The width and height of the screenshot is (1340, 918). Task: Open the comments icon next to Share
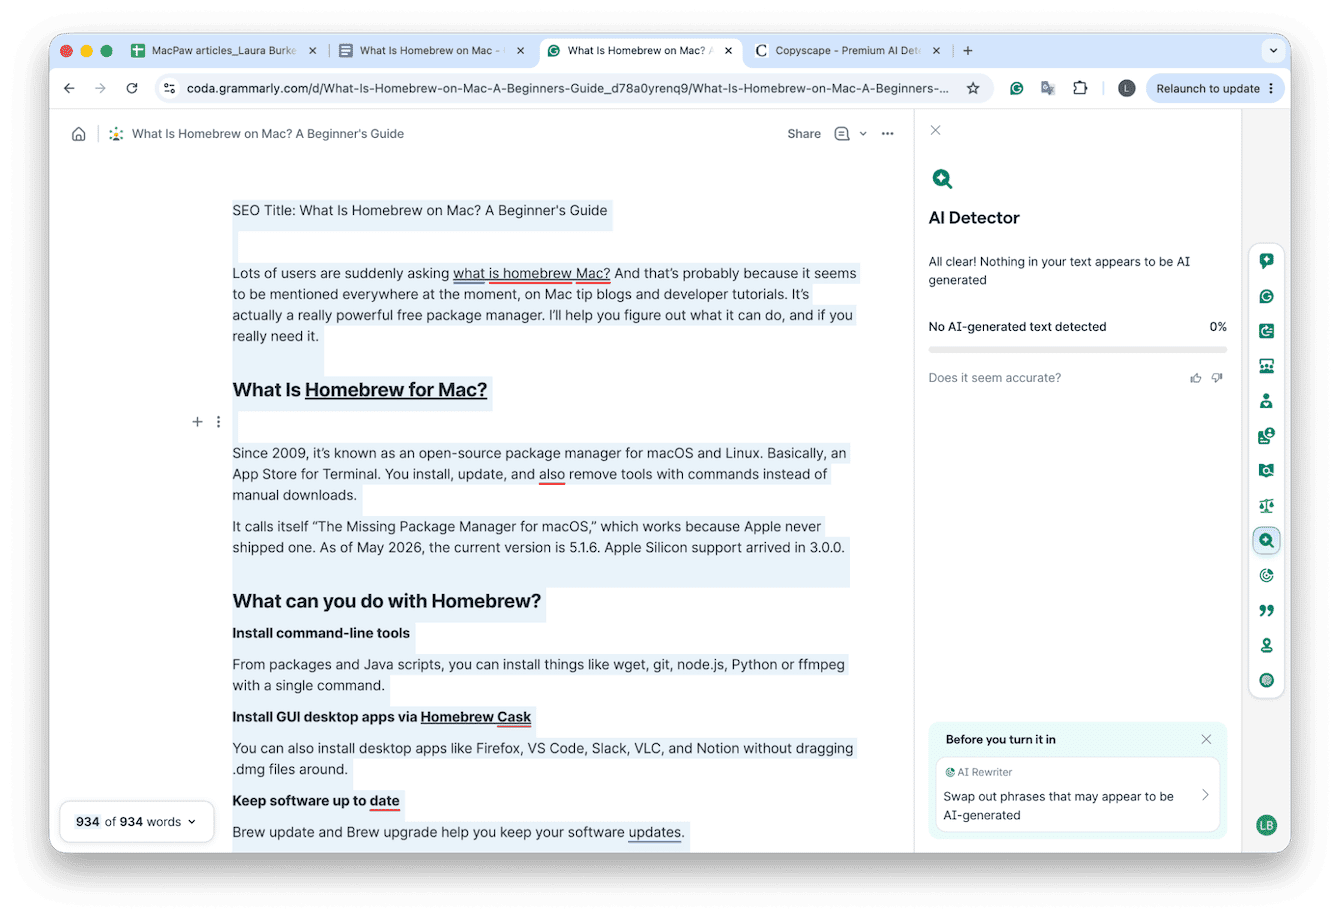click(x=842, y=134)
